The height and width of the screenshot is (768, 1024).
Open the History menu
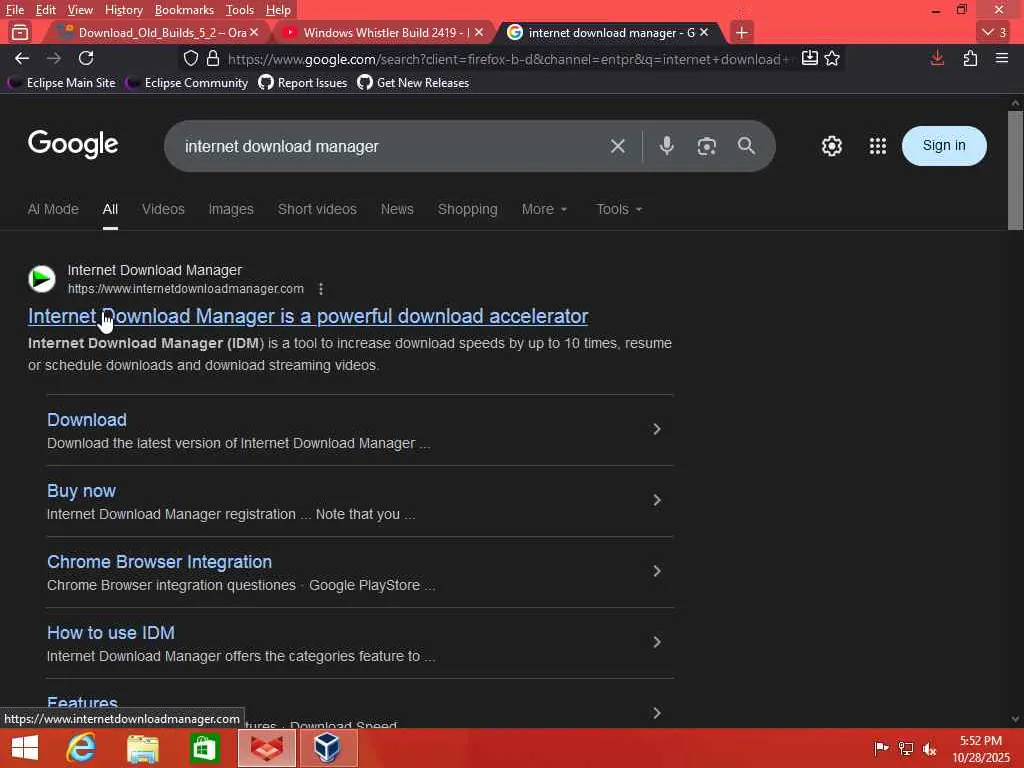tap(123, 10)
